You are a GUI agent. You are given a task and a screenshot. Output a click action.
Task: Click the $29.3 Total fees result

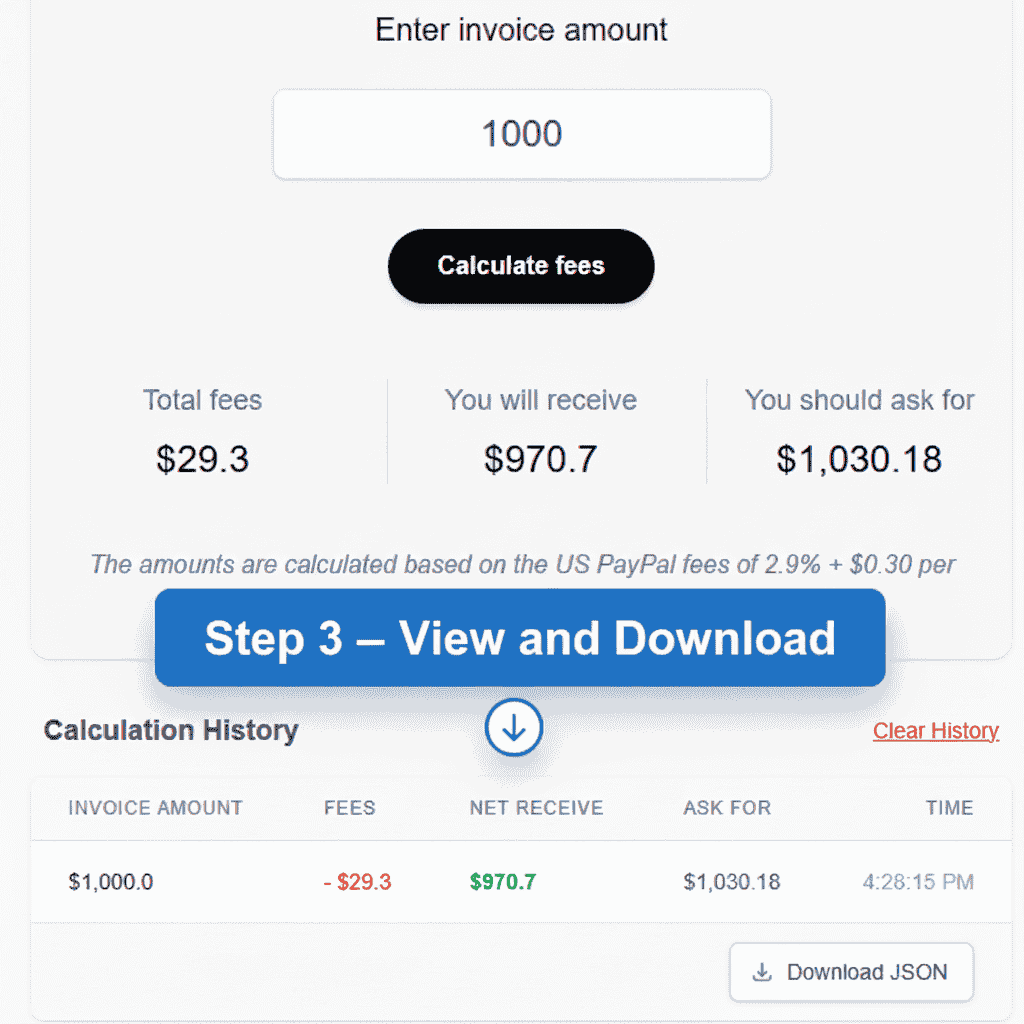[x=202, y=459]
